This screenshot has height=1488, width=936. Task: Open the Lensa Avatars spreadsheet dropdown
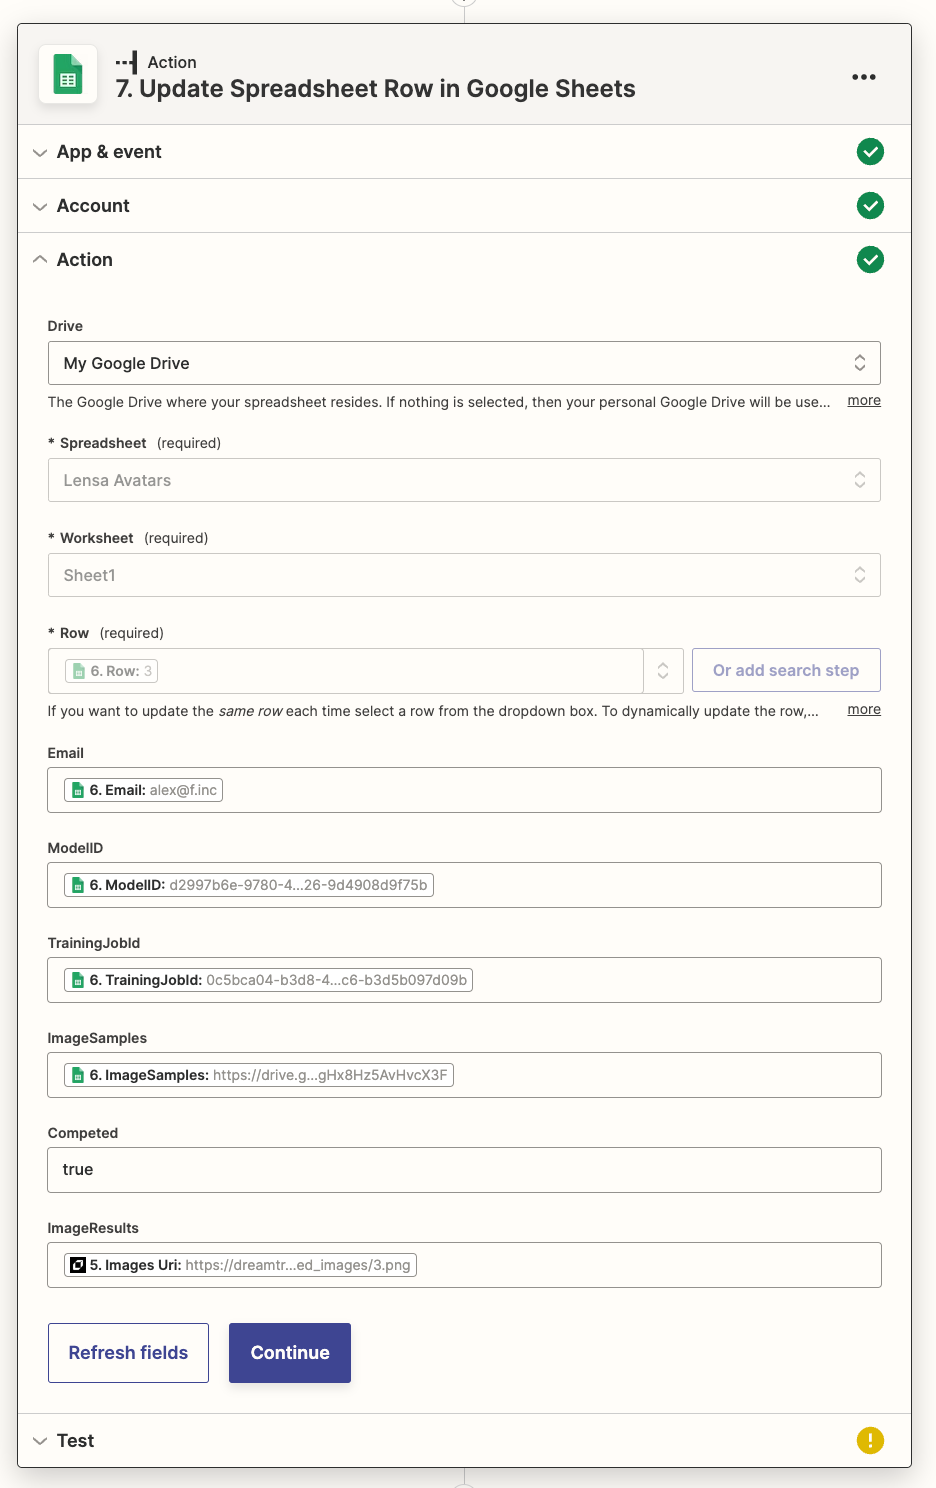(x=464, y=480)
